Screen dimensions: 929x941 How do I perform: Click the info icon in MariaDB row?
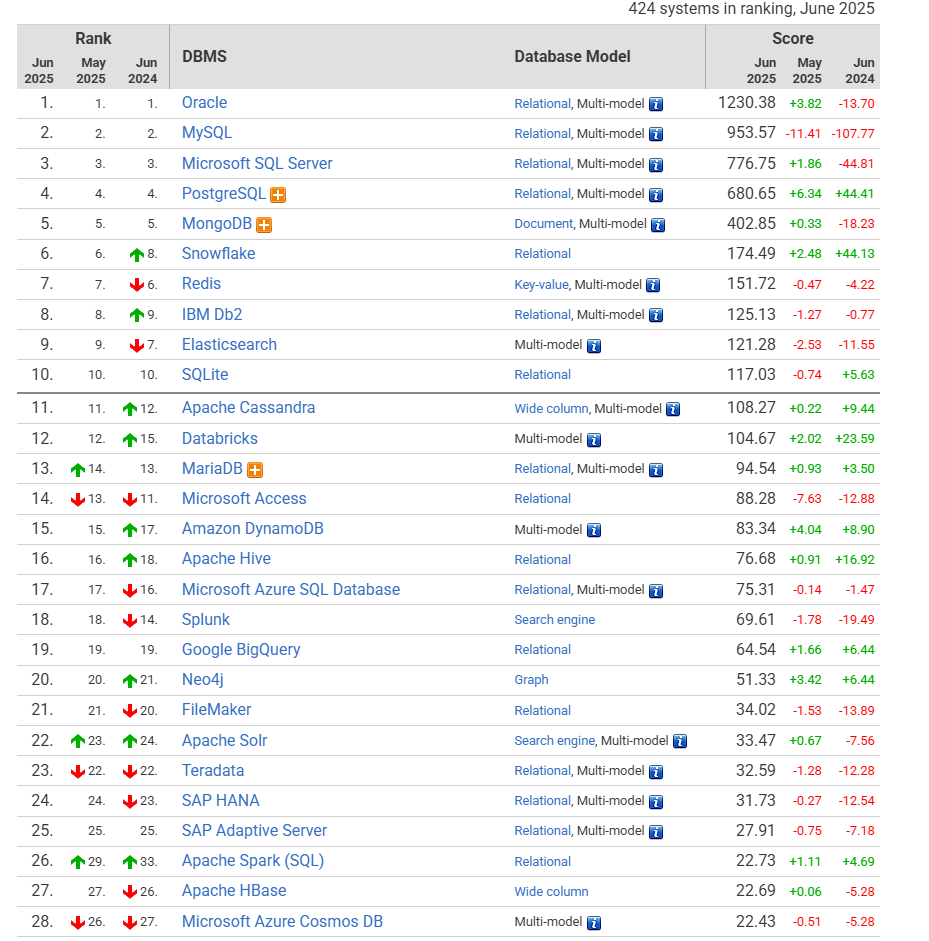pyautogui.click(x=656, y=470)
